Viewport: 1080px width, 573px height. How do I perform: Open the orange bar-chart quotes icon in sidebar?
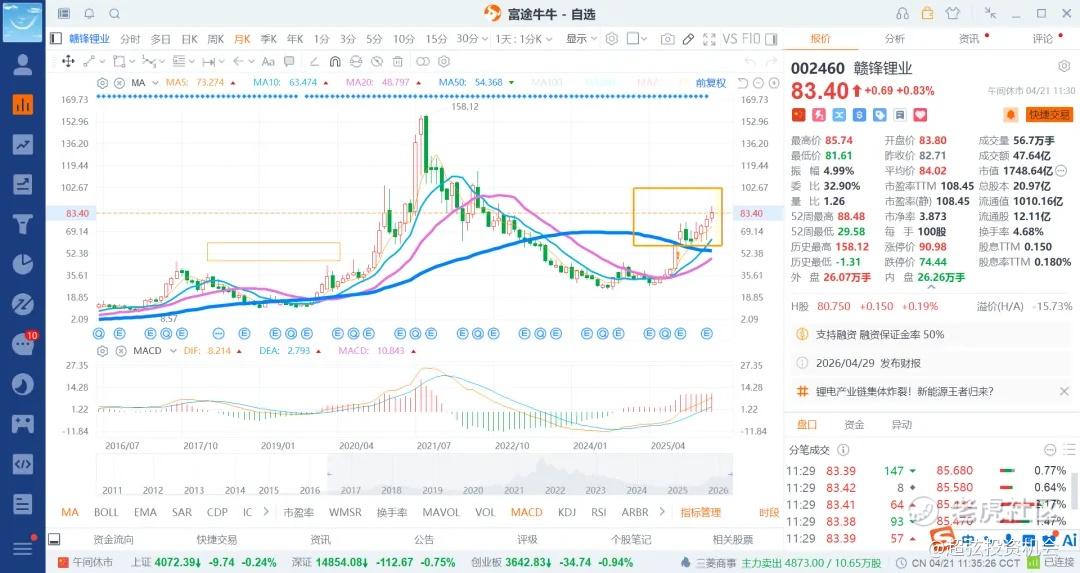click(23, 104)
